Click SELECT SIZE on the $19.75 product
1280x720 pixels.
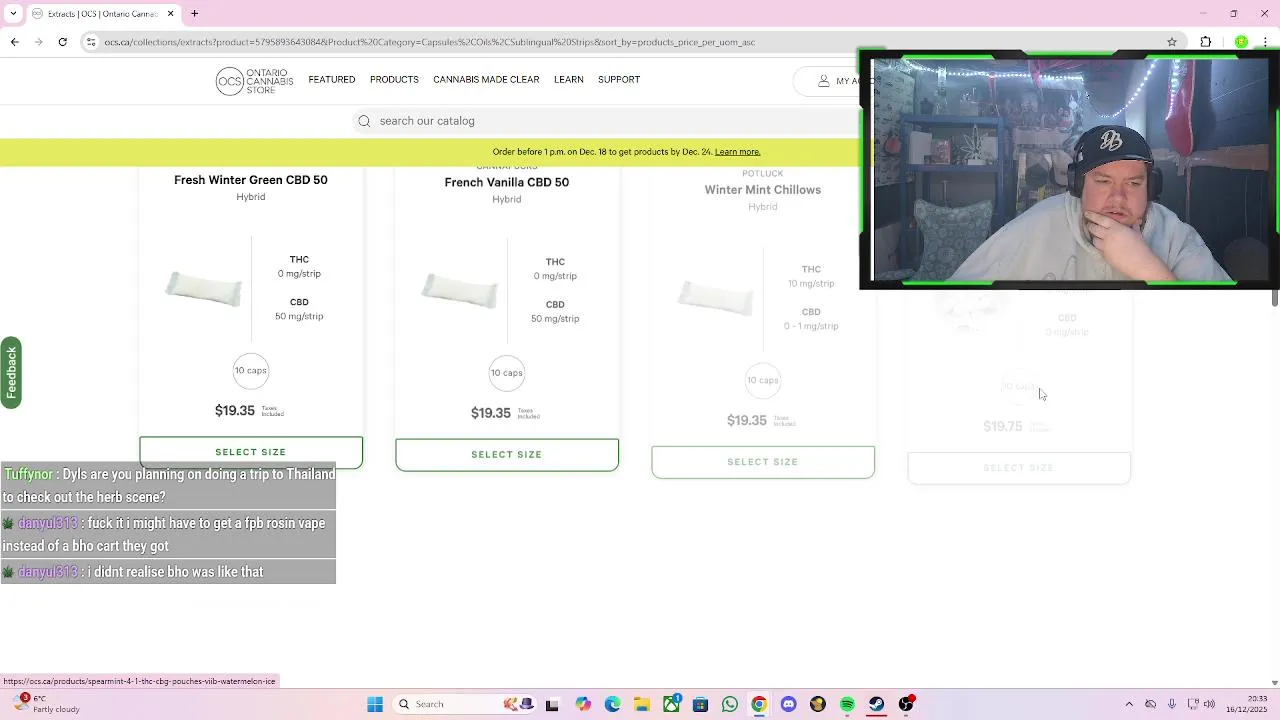[1019, 468]
